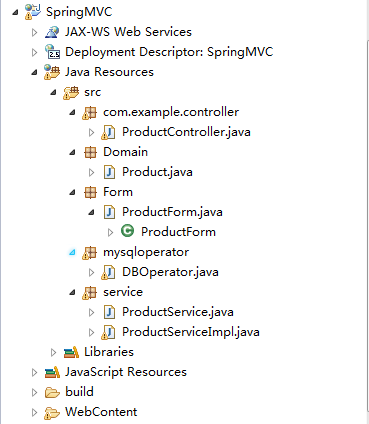This screenshot has width=369, height=424.
Task: Expand JAX-WS Web Services node
Action: tap(34, 32)
